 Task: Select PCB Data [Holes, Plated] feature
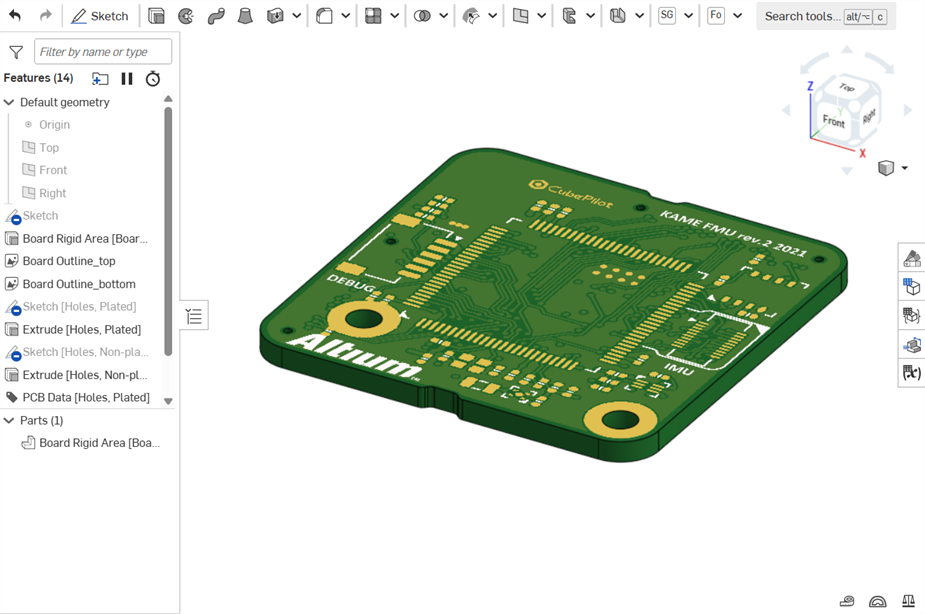pos(86,398)
